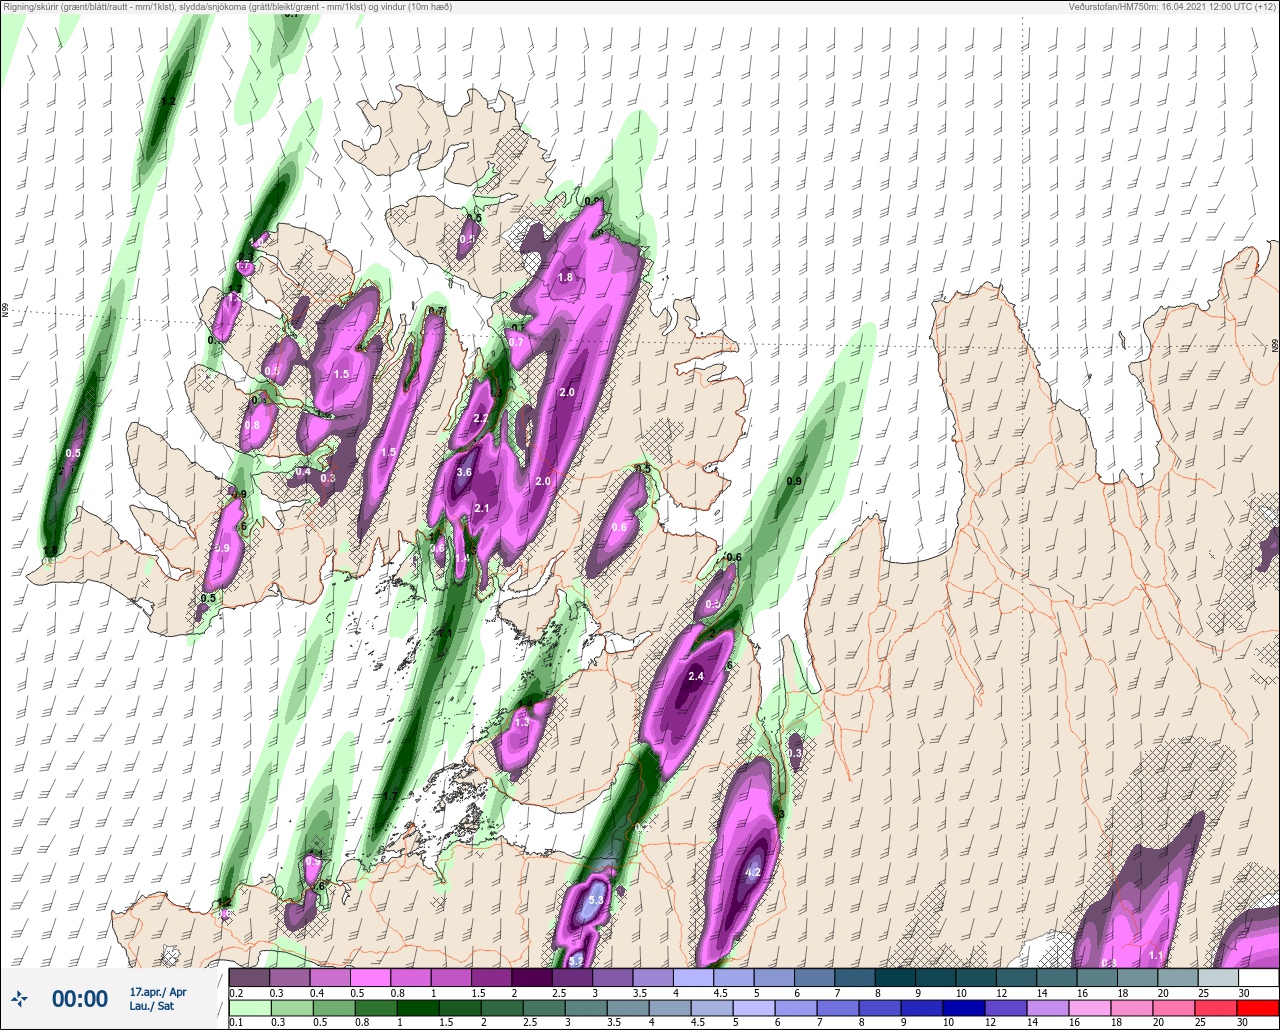Screen dimensions: 1280x1030
Task: Click the Veðurstofan star logo icon
Action: (19, 998)
